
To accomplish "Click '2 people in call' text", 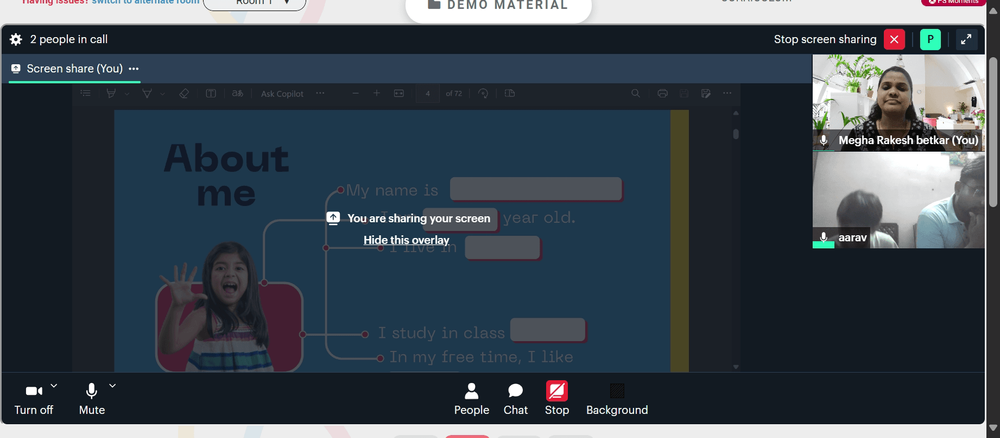I will click(x=69, y=40).
